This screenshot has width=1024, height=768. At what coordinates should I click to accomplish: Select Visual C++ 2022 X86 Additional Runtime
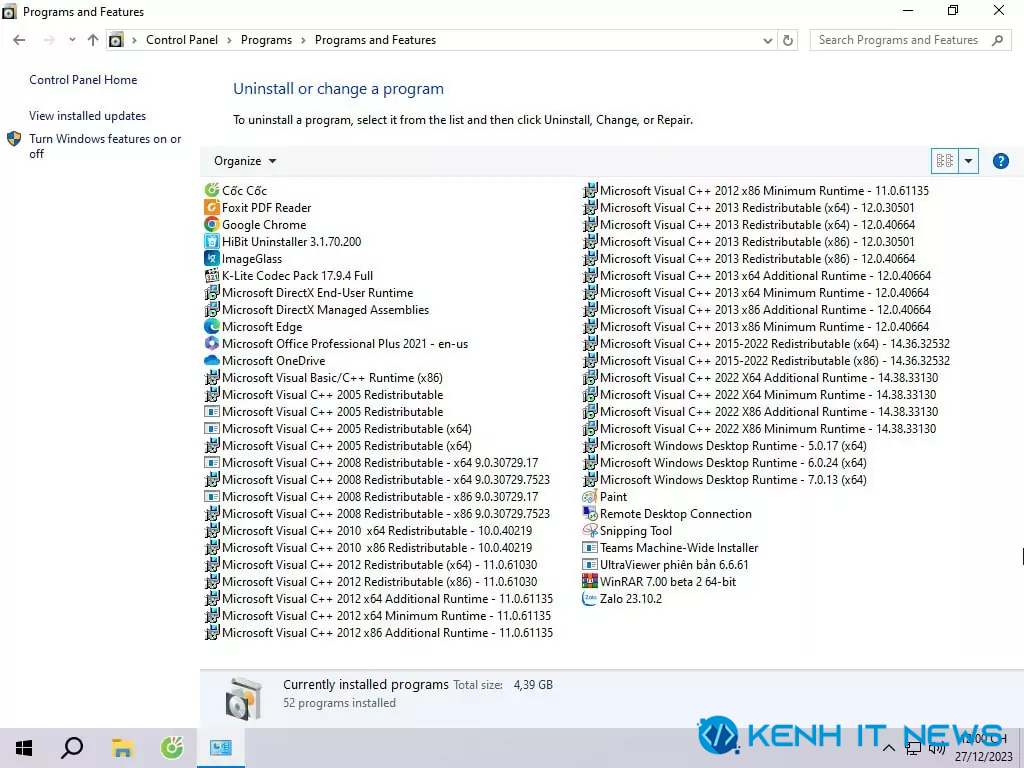[x=761, y=411]
